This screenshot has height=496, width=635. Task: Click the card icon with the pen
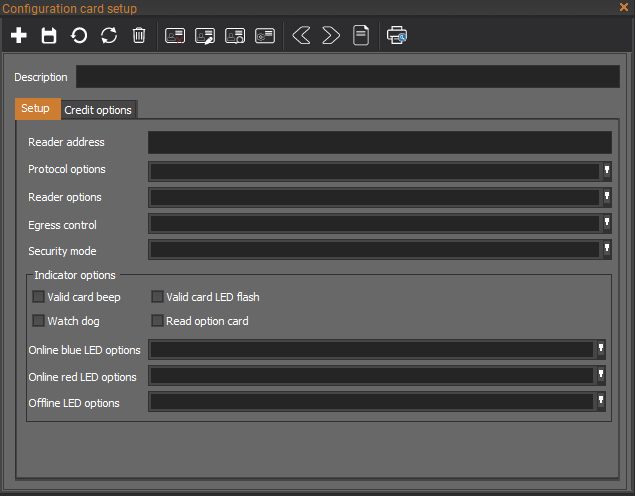205,36
